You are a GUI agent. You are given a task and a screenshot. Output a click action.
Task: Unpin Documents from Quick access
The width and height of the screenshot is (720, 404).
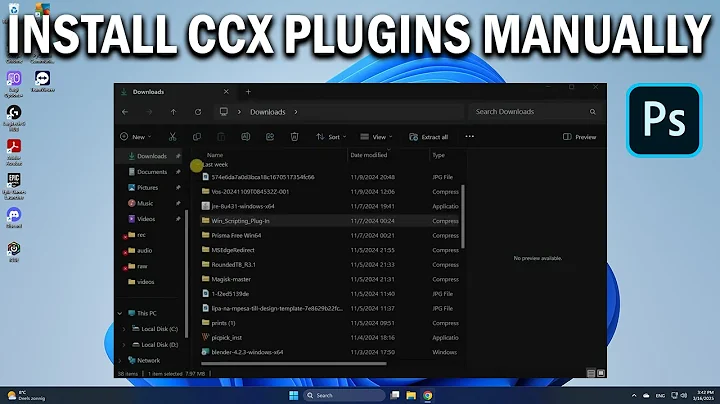tap(178, 172)
